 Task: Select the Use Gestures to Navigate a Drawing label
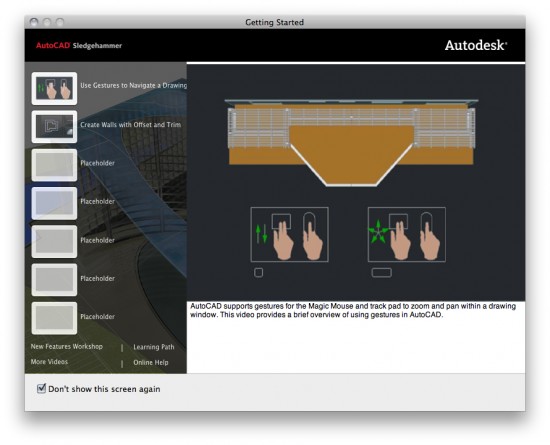[133, 85]
